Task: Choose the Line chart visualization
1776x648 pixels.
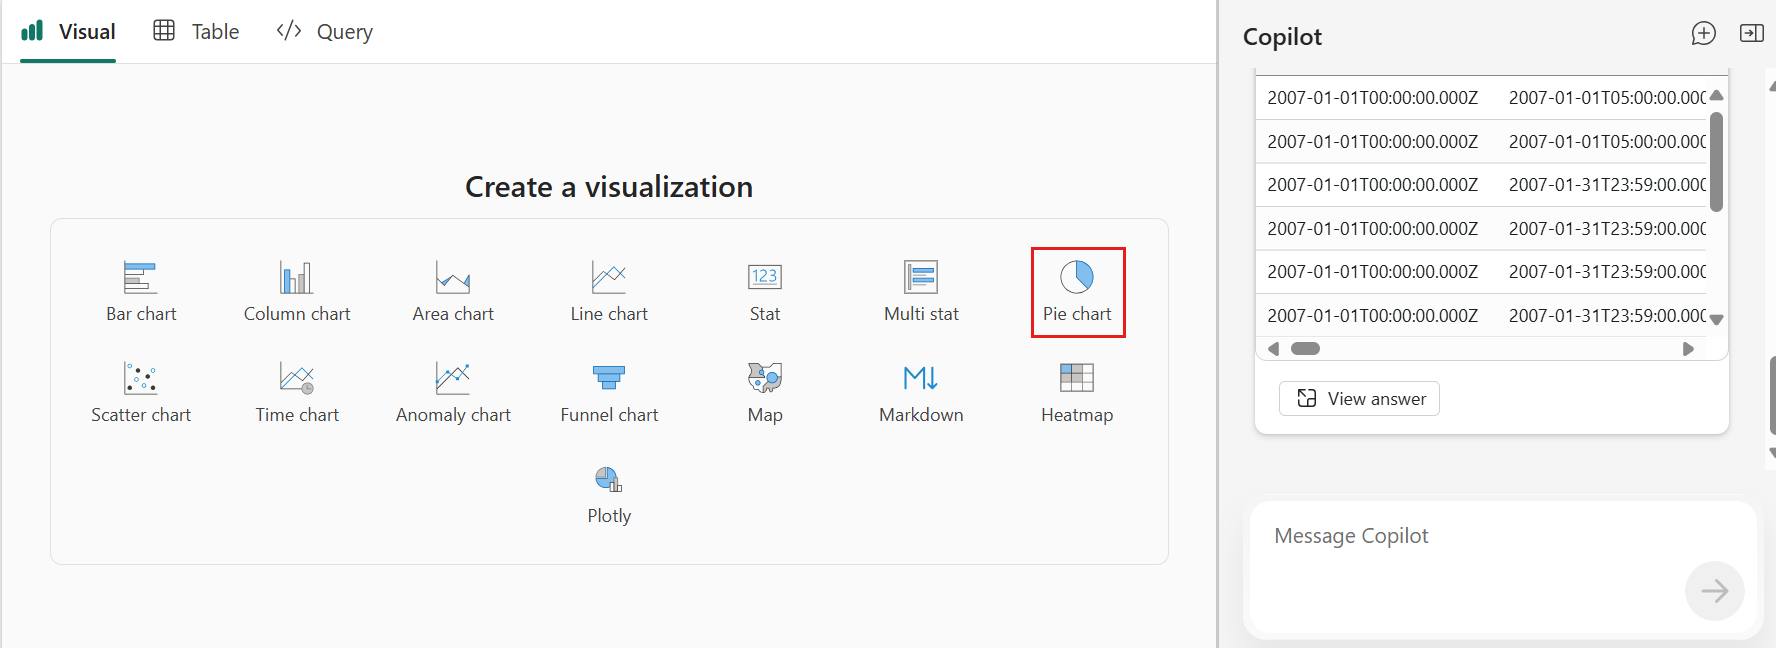Action: 609,292
